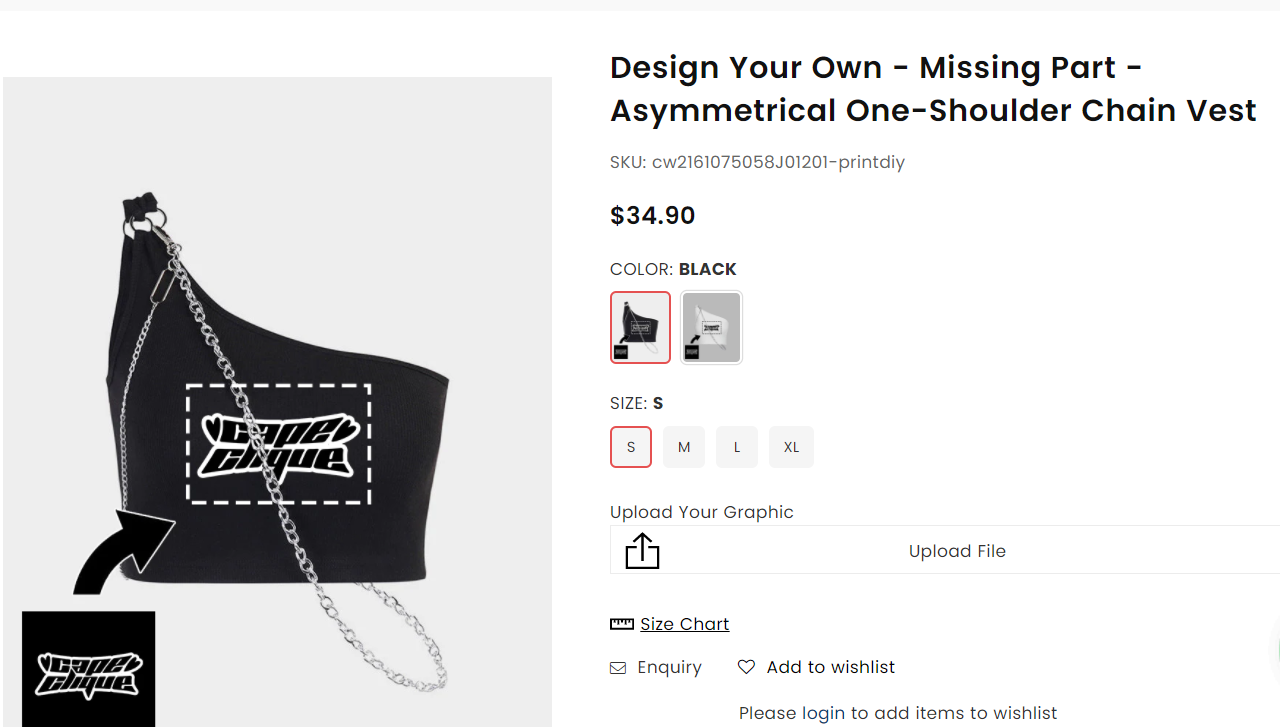Click the heart icon for wishlist

[746, 667]
